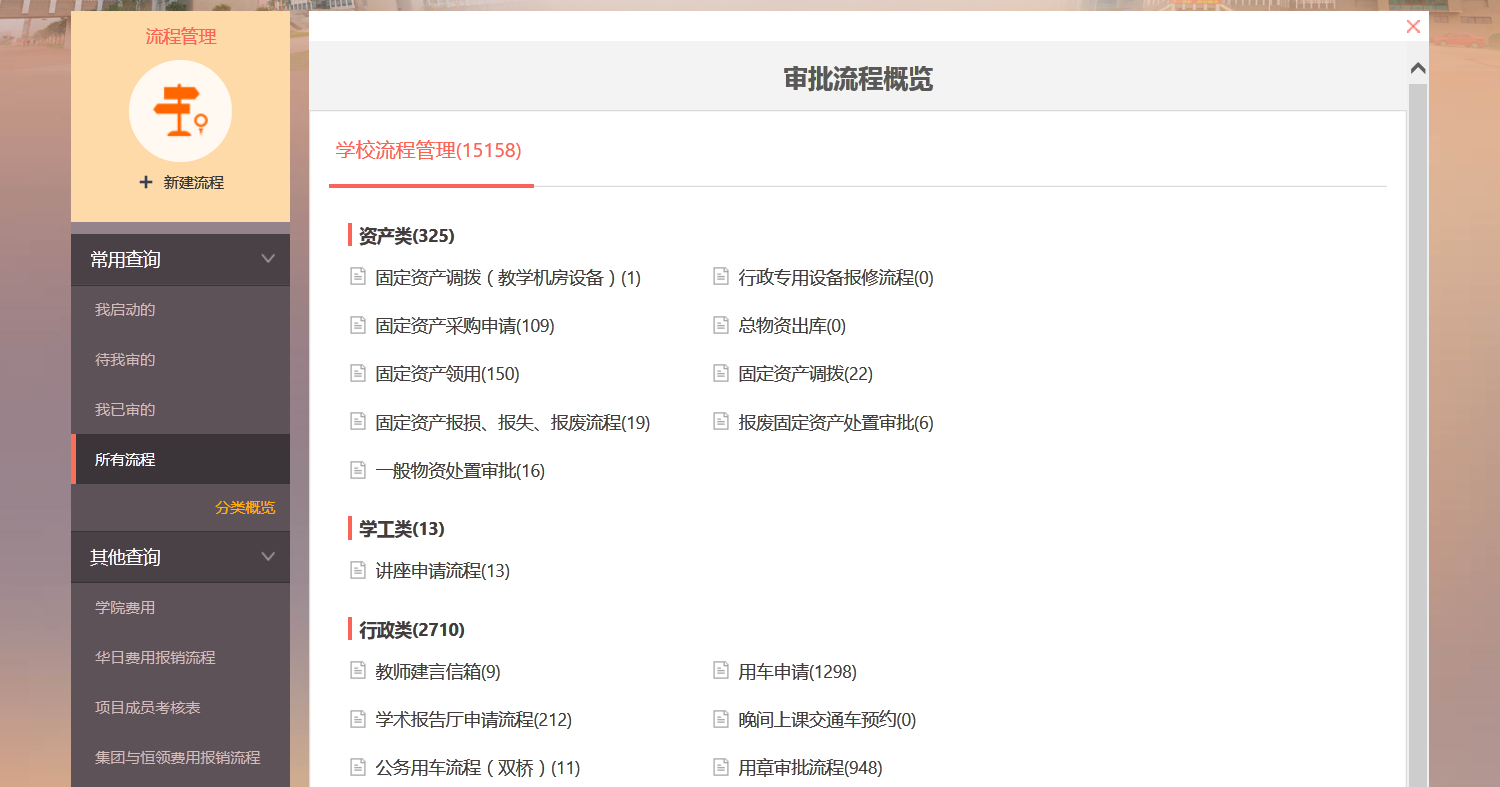This screenshot has width=1500, height=787.
Task: Open 固定资产调拨(22) flow
Action: 805,374
